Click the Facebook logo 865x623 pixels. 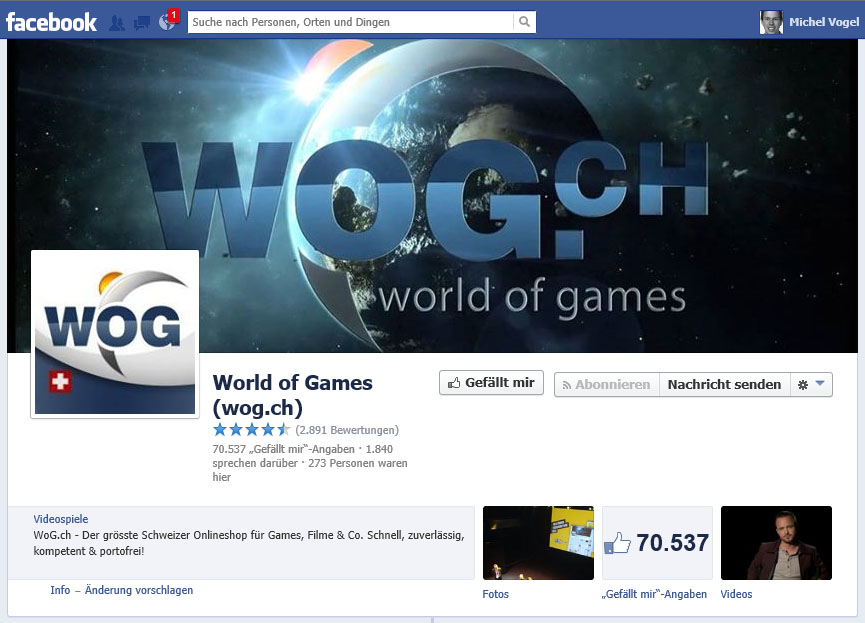(51, 22)
